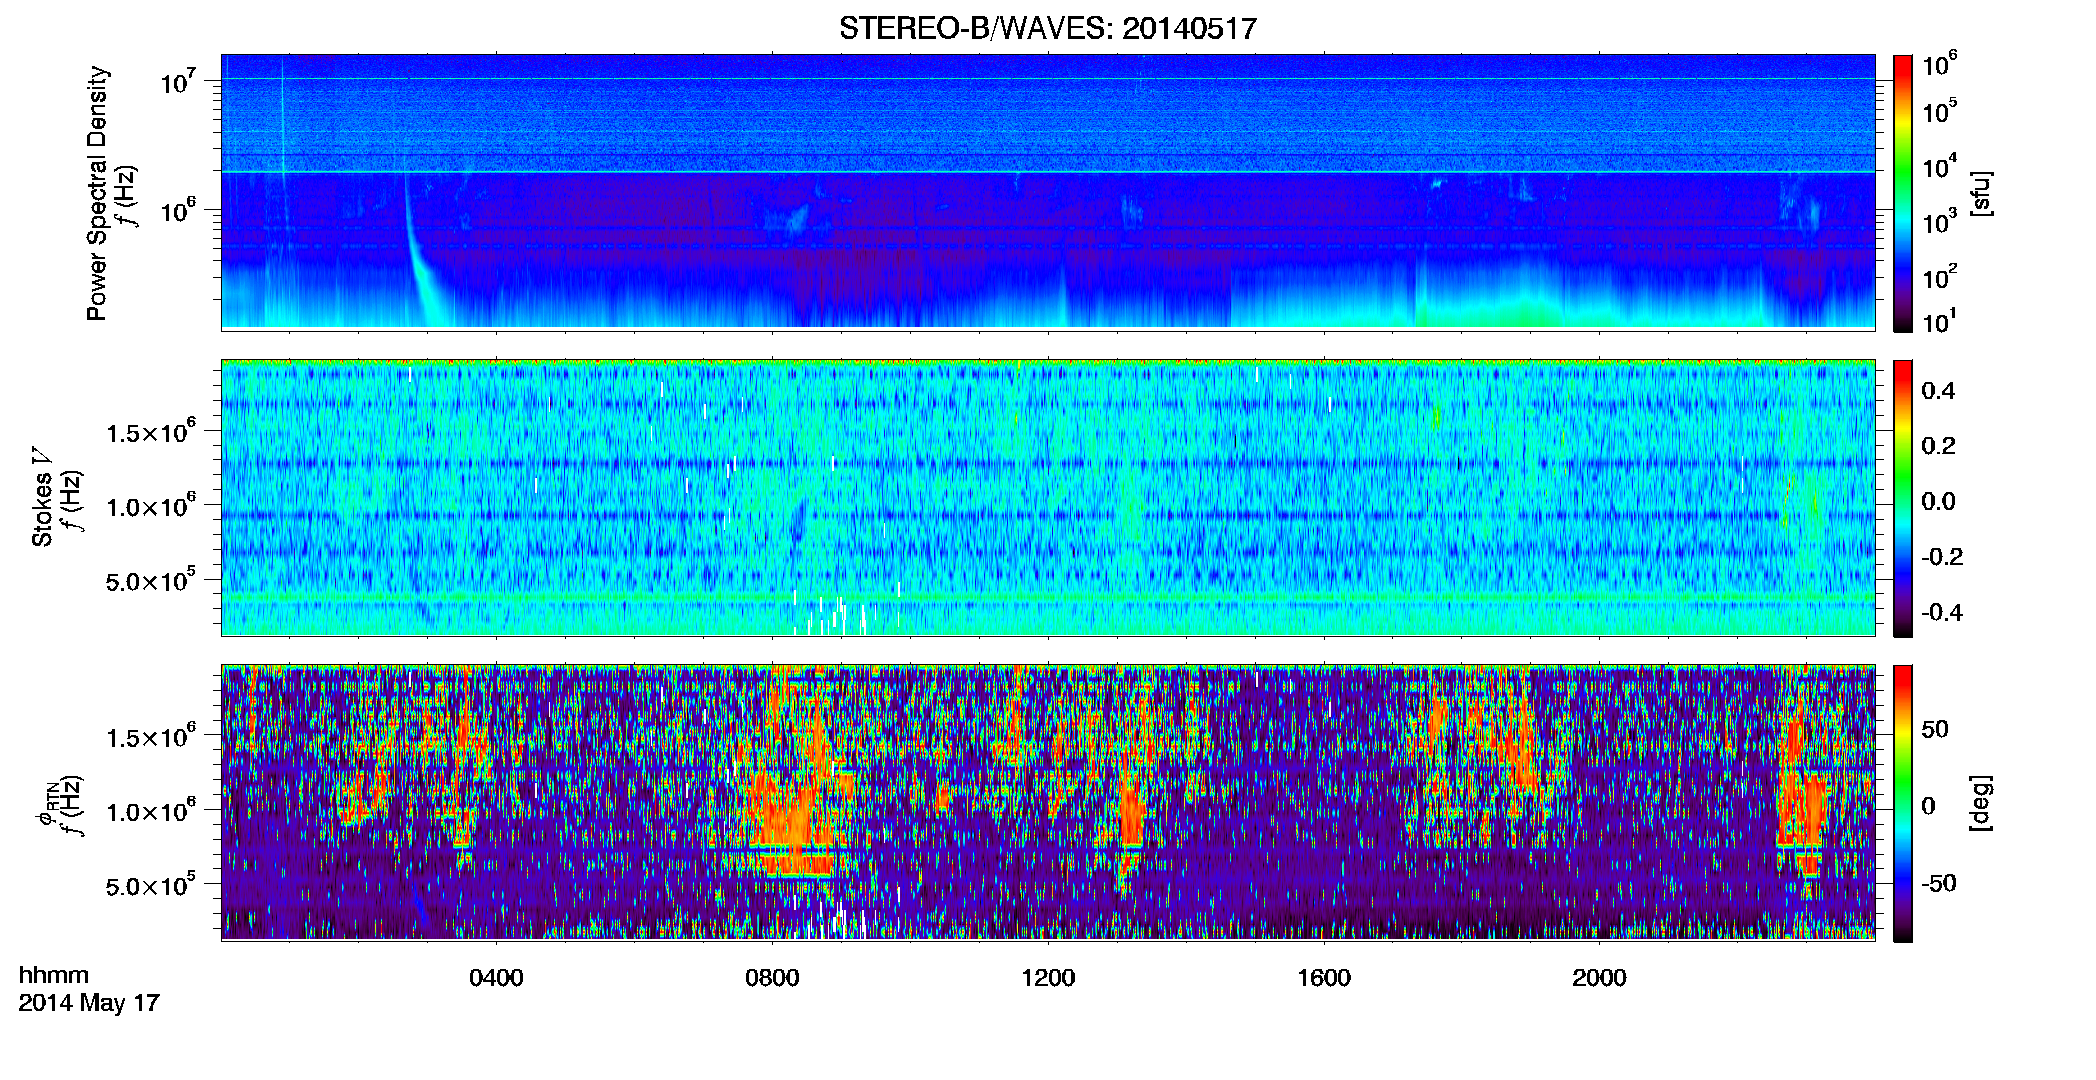Image resolution: width=2096 pixels, height=1080 pixels.
Task: Click the Power Spectral Density axis label
Action: tap(97, 193)
